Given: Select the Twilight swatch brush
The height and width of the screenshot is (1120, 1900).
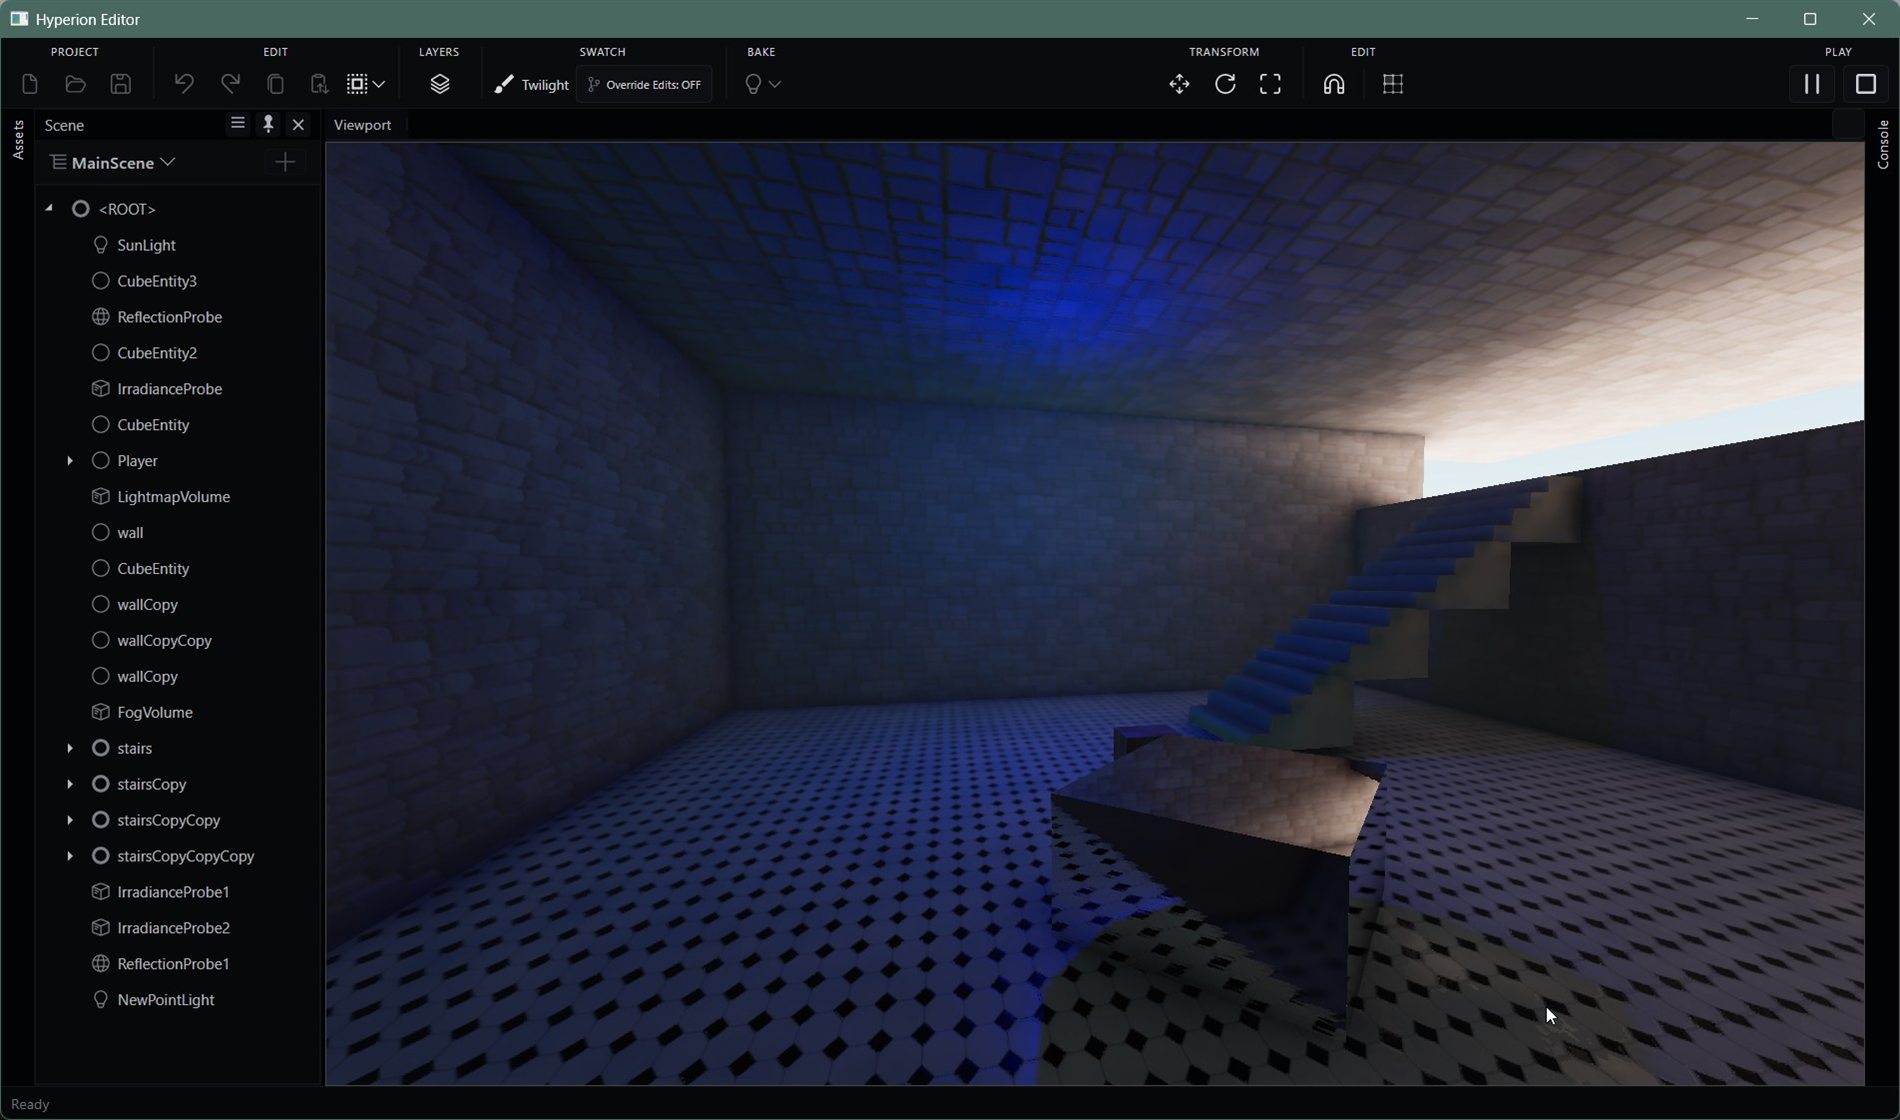Looking at the screenshot, I should point(531,85).
